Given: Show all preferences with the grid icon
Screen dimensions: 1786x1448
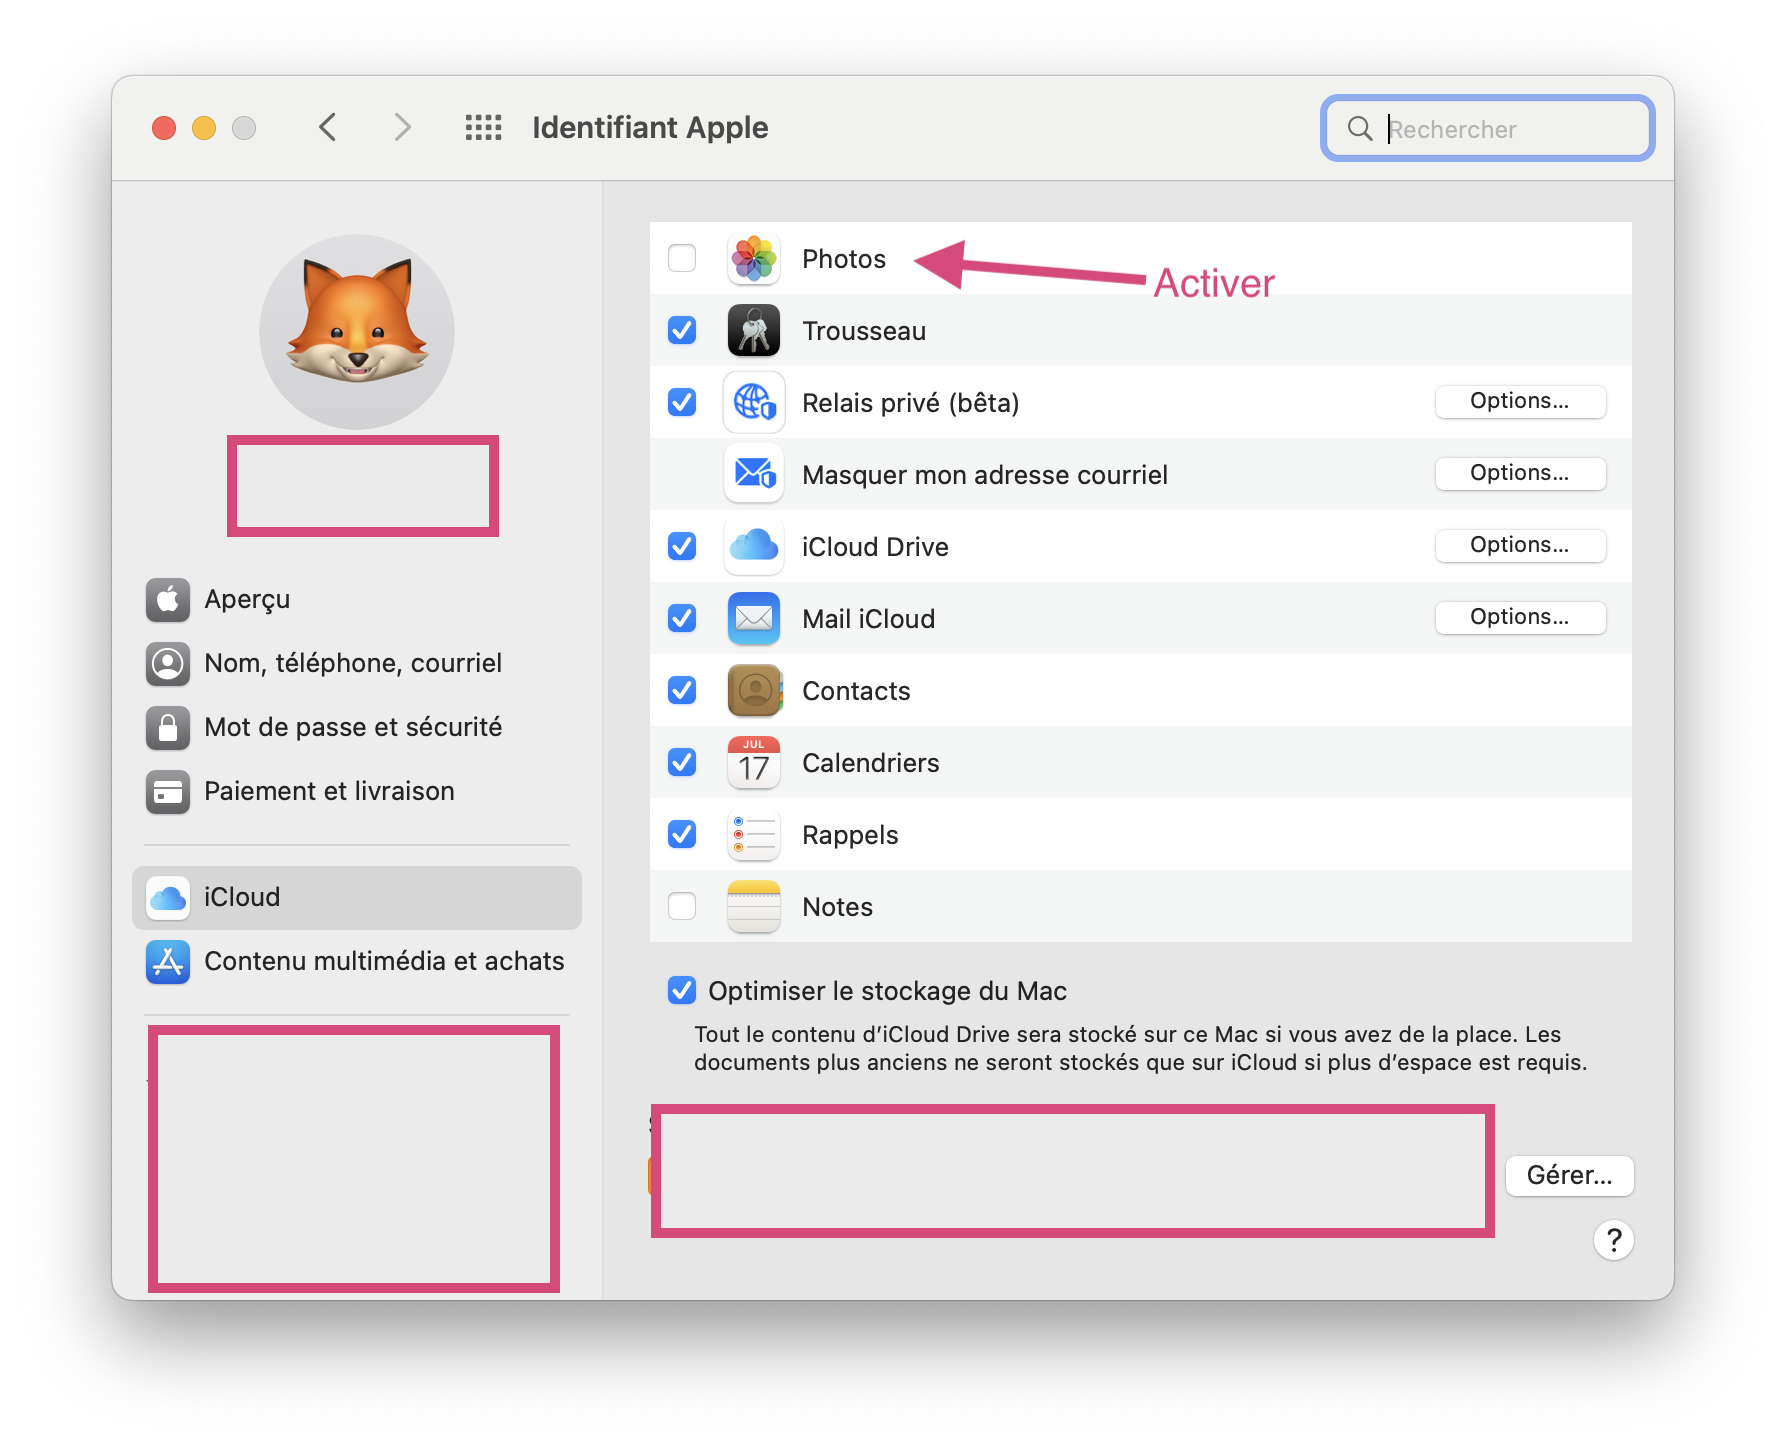Looking at the screenshot, I should (x=484, y=128).
